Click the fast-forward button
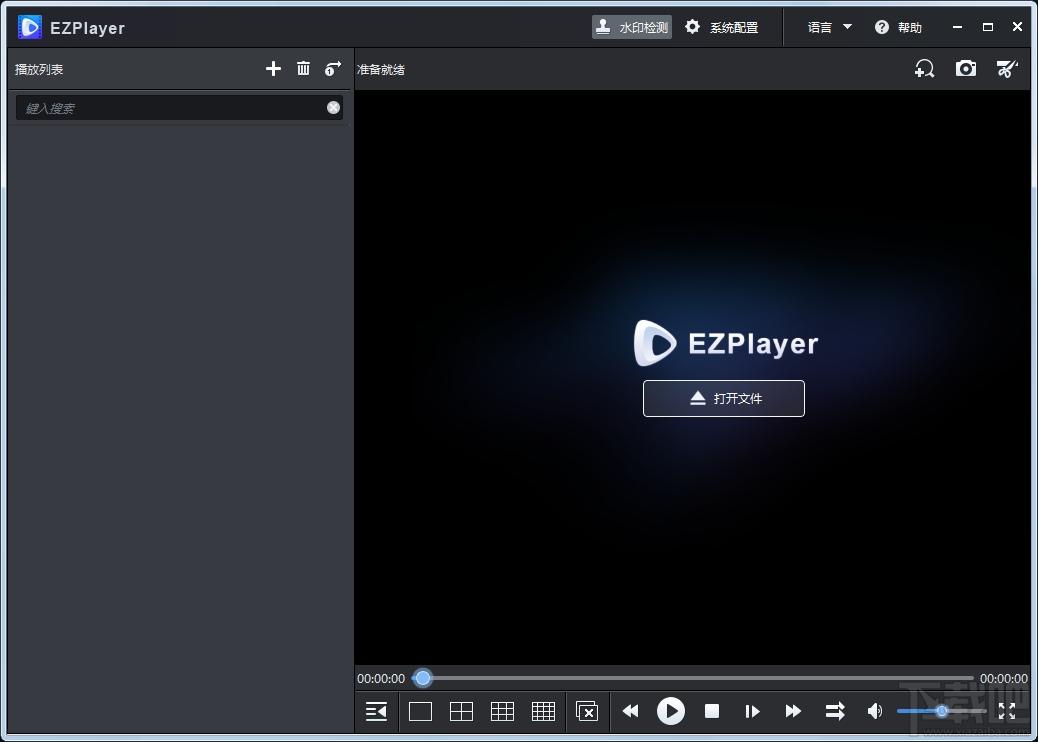1038x742 pixels. point(793,712)
